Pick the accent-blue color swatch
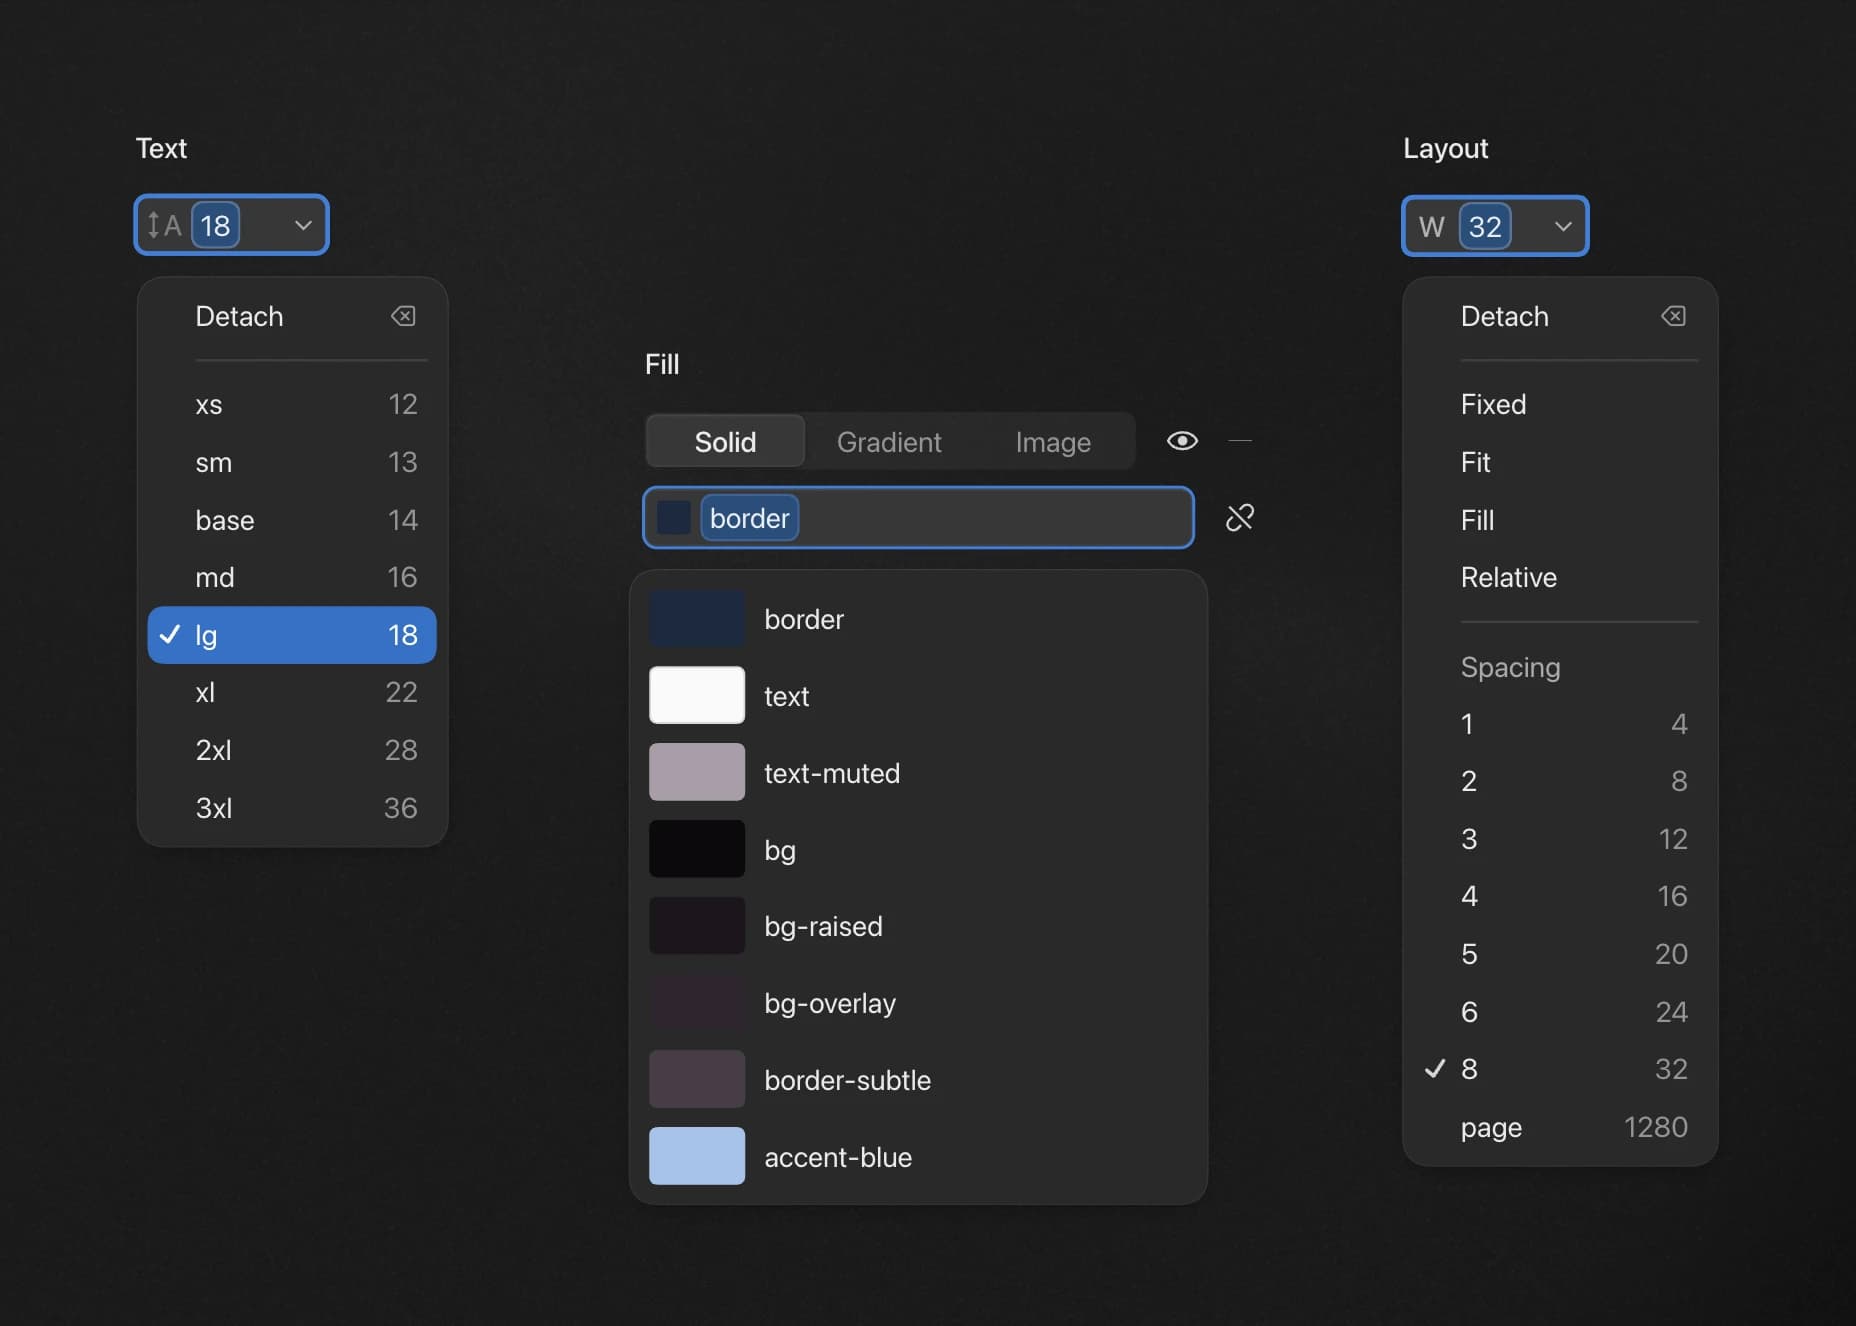 click(x=697, y=1156)
